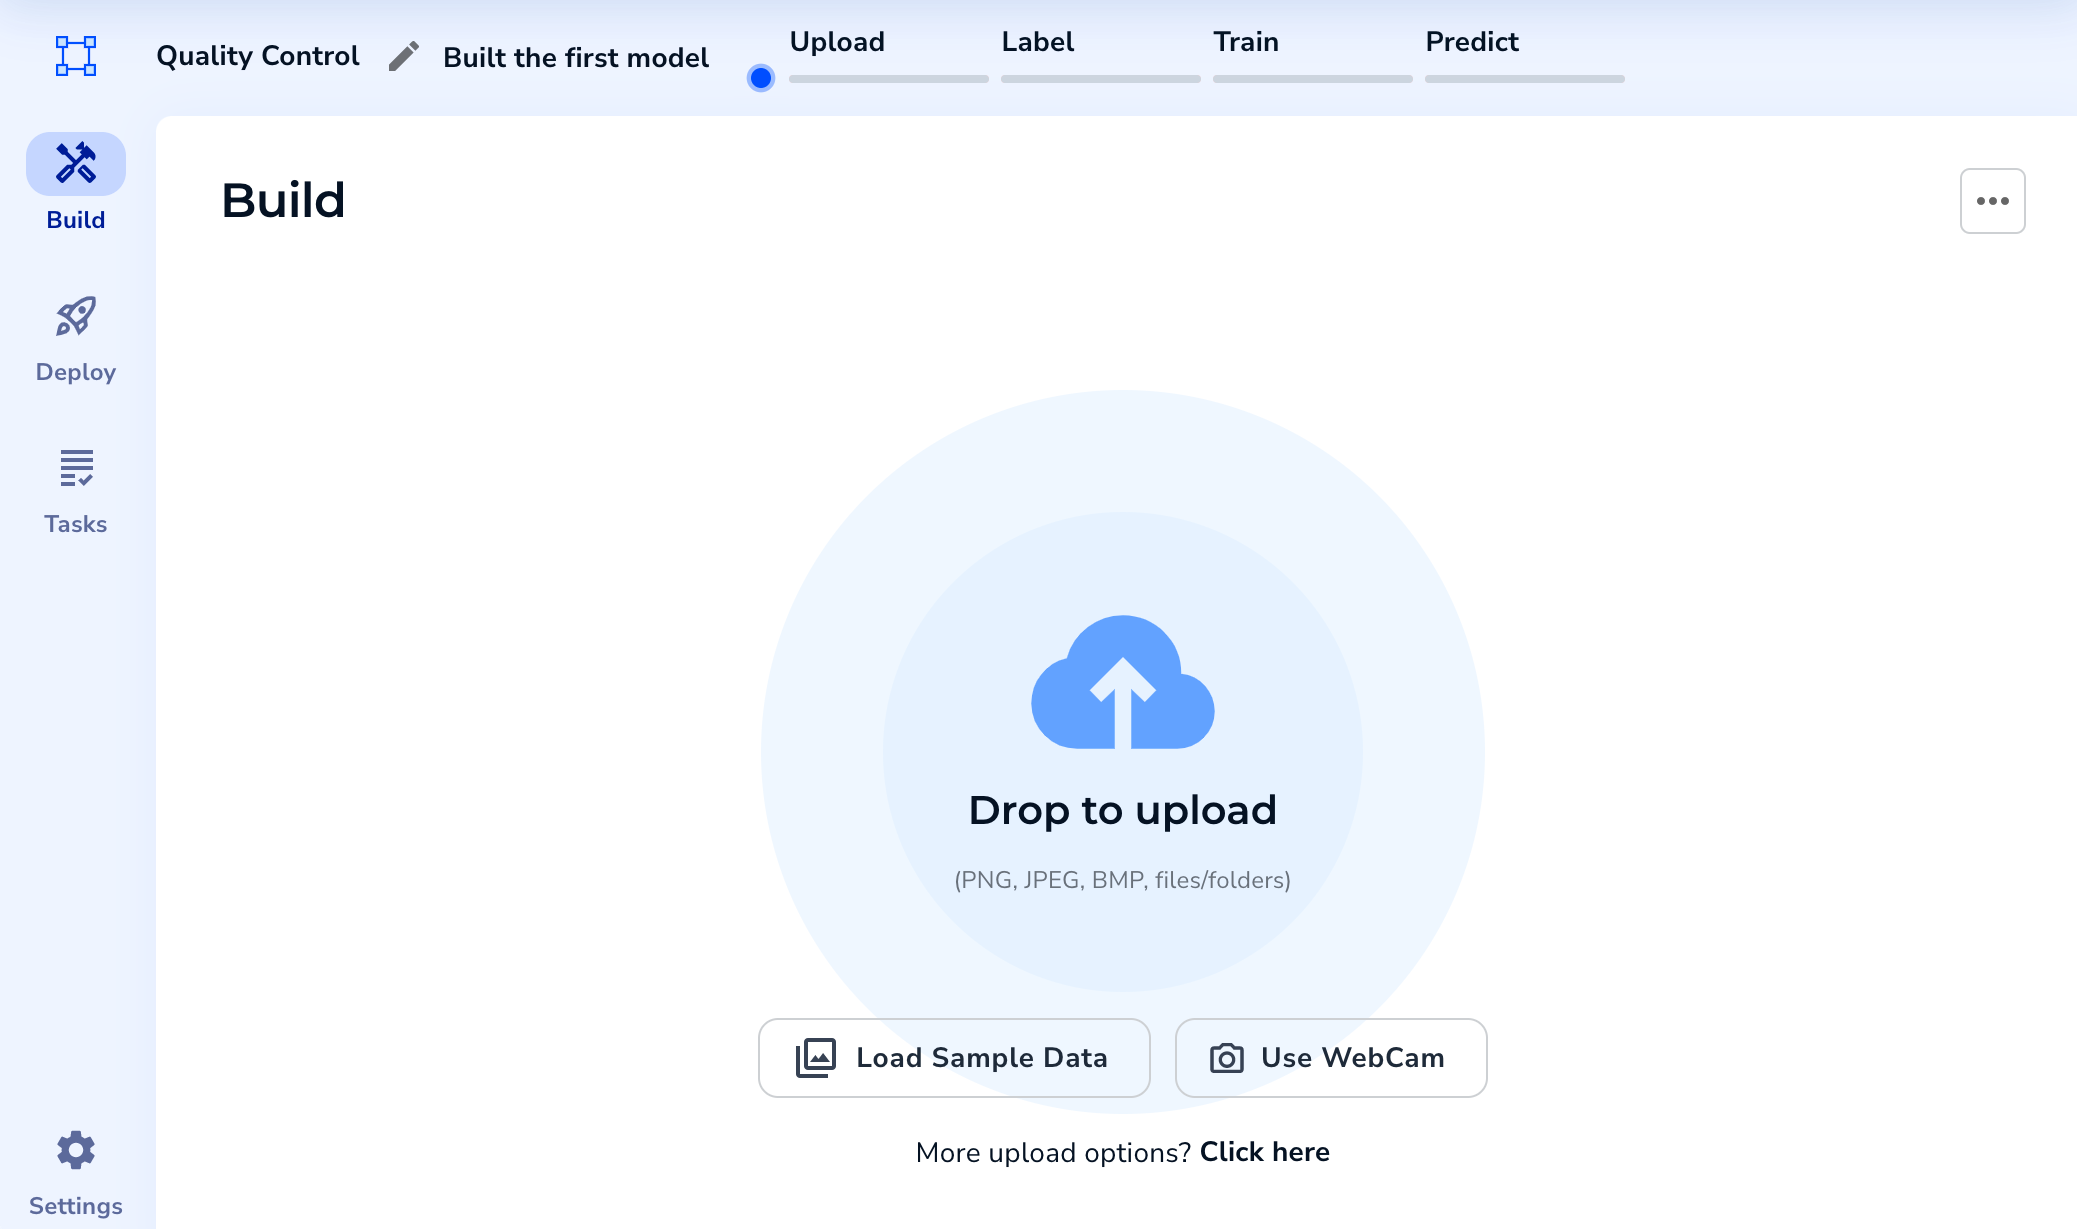Select the Train step
The width and height of the screenshot is (2077, 1229).
pyautogui.click(x=1245, y=42)
